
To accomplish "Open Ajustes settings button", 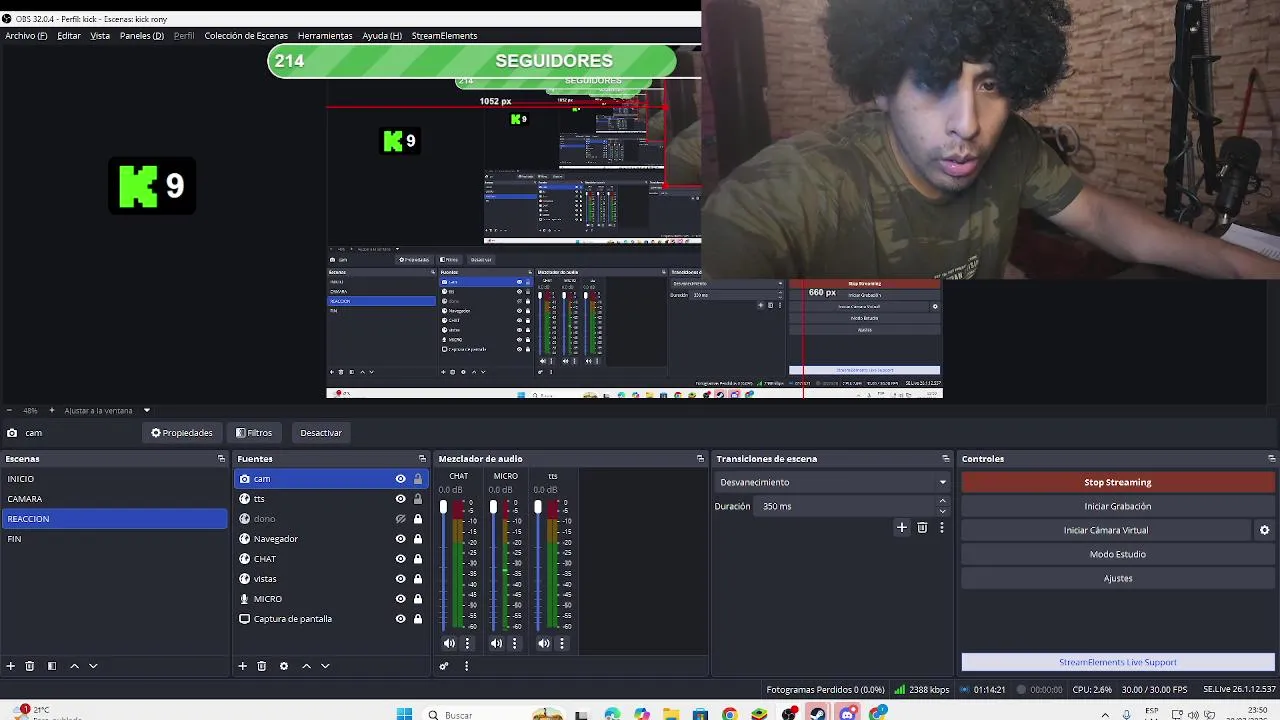I will 1118,578.
